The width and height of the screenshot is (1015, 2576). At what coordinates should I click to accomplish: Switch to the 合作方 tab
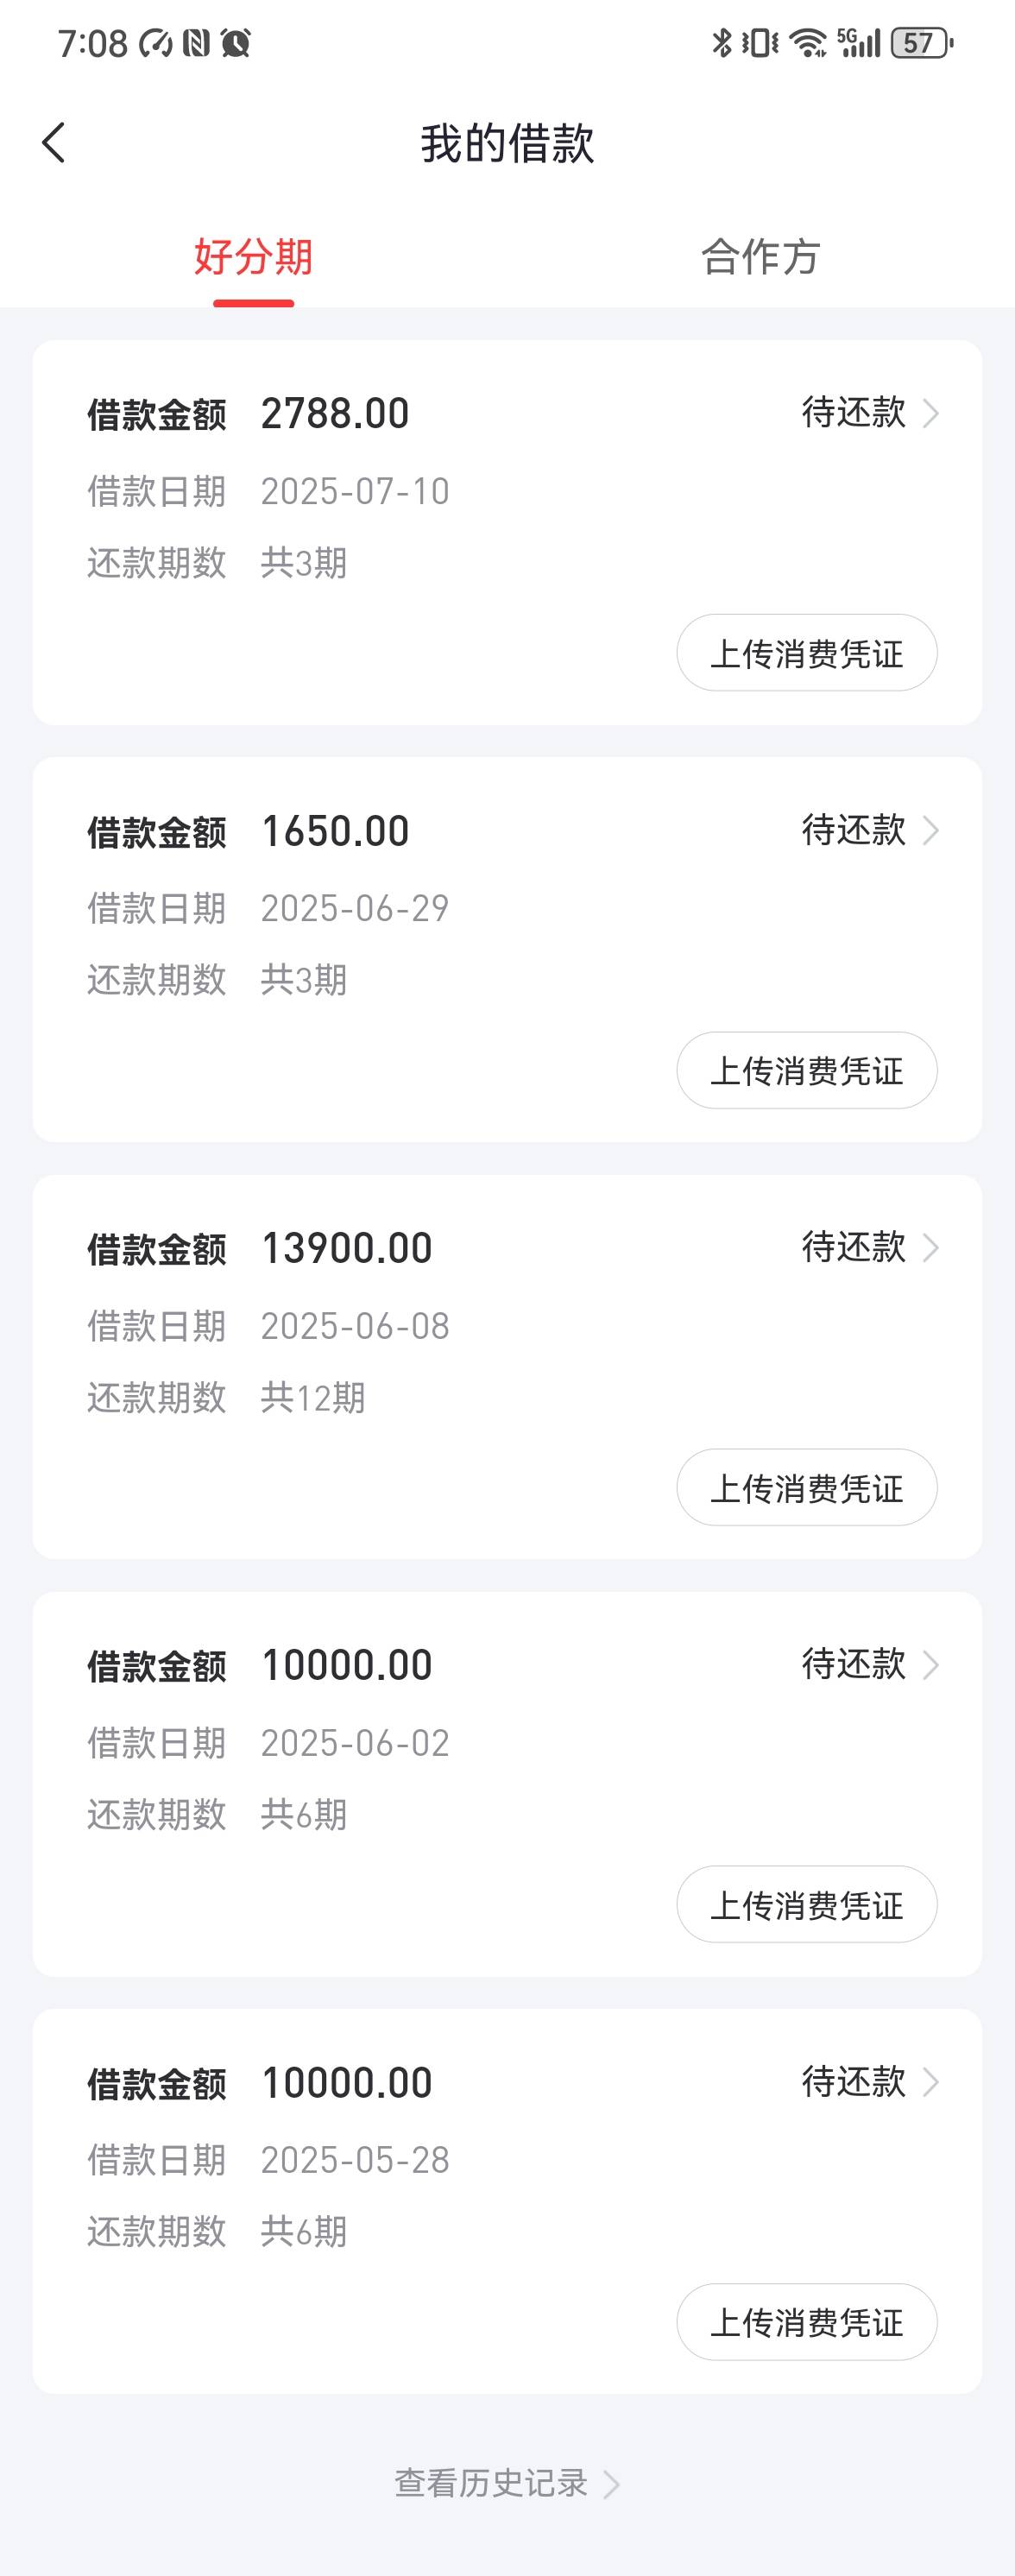click(761, 257)
